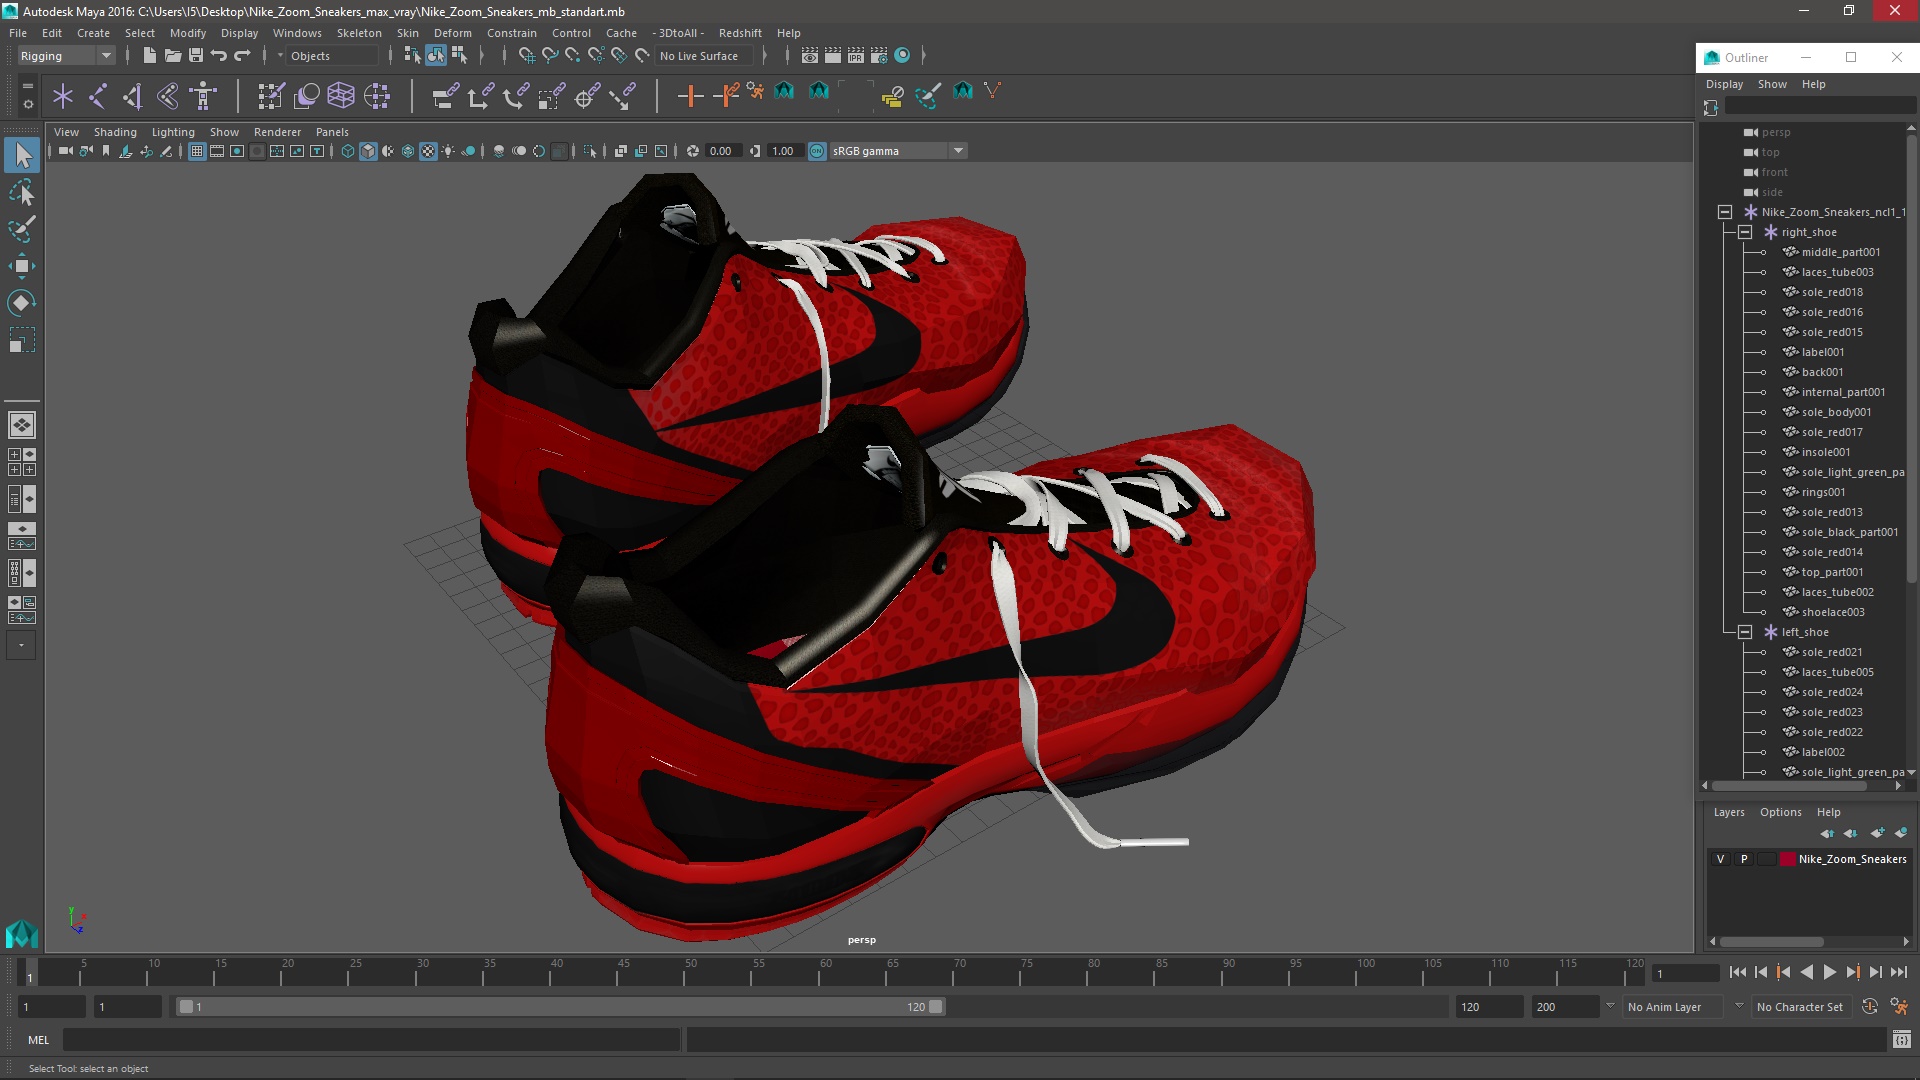Viewport: 1920px width, 1080px height.
Task: Click the gamma value field 1.00
Action: click(783, 151)
